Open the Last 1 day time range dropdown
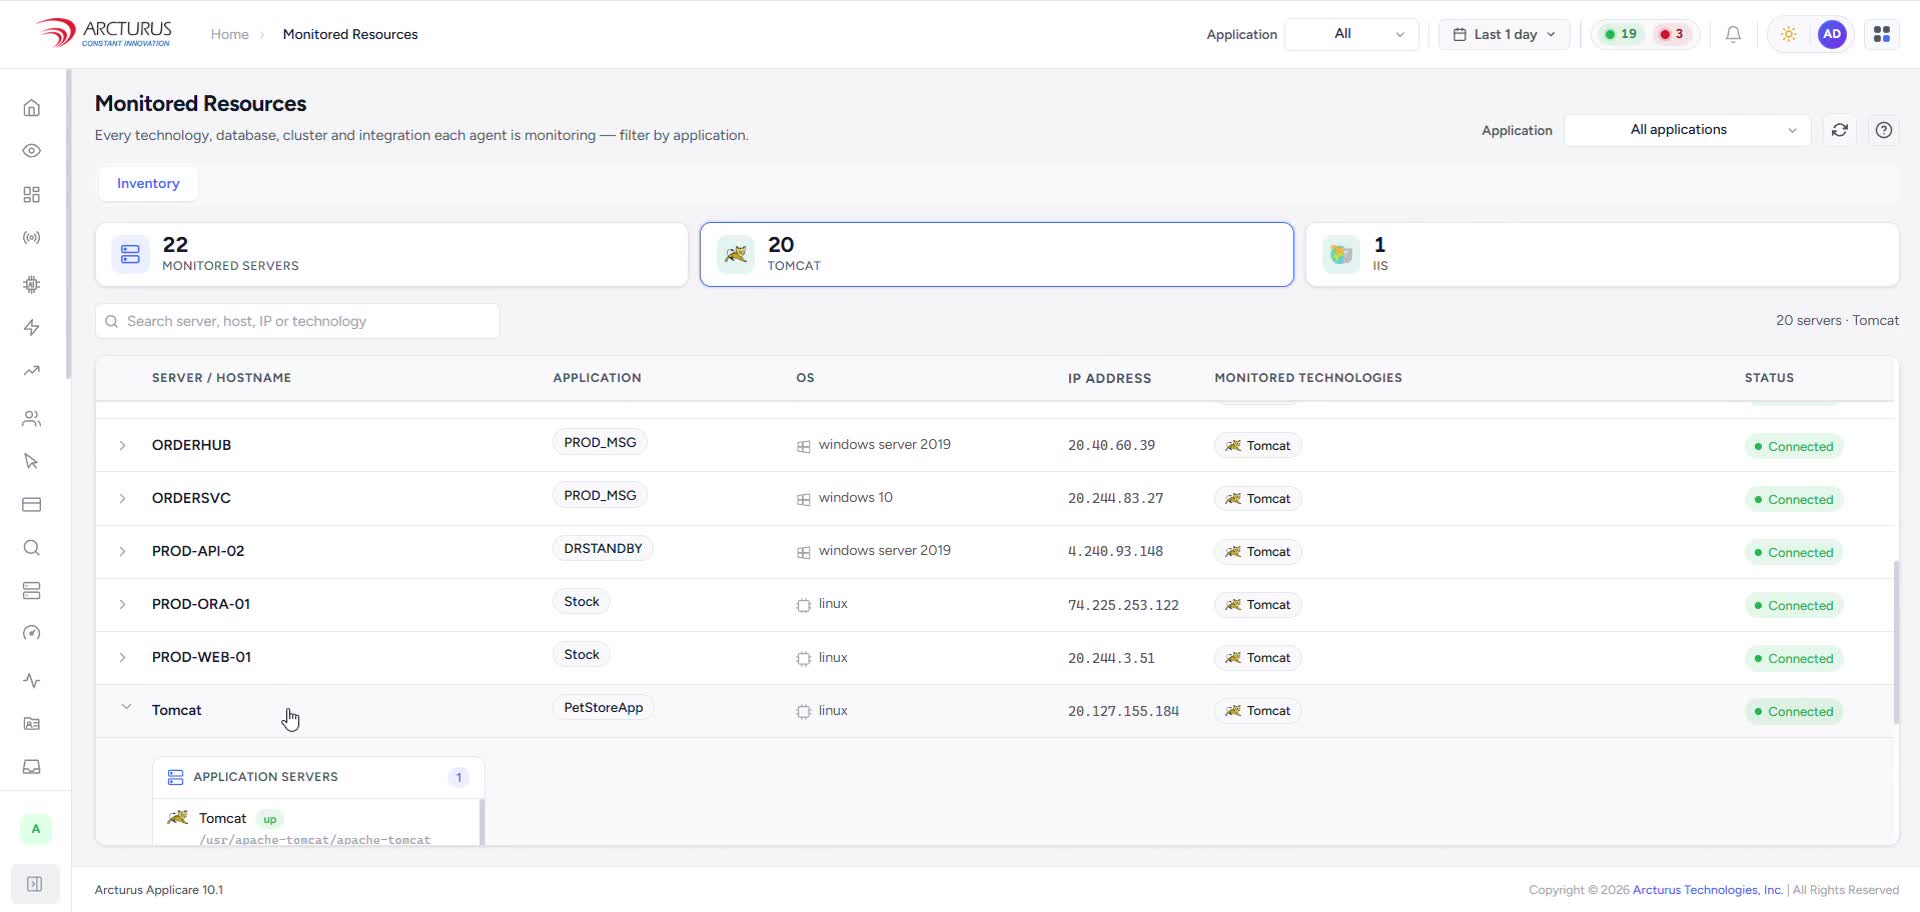 pos(1504,34)
